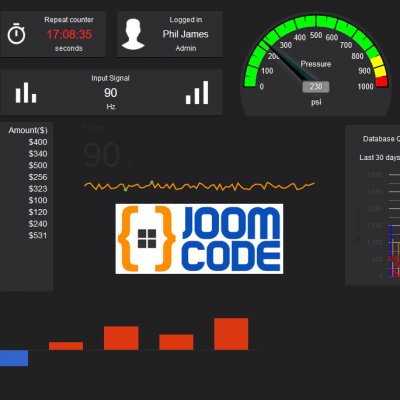
Task: Click the orange sparkline chart
Action: click(x=199, y=186)
